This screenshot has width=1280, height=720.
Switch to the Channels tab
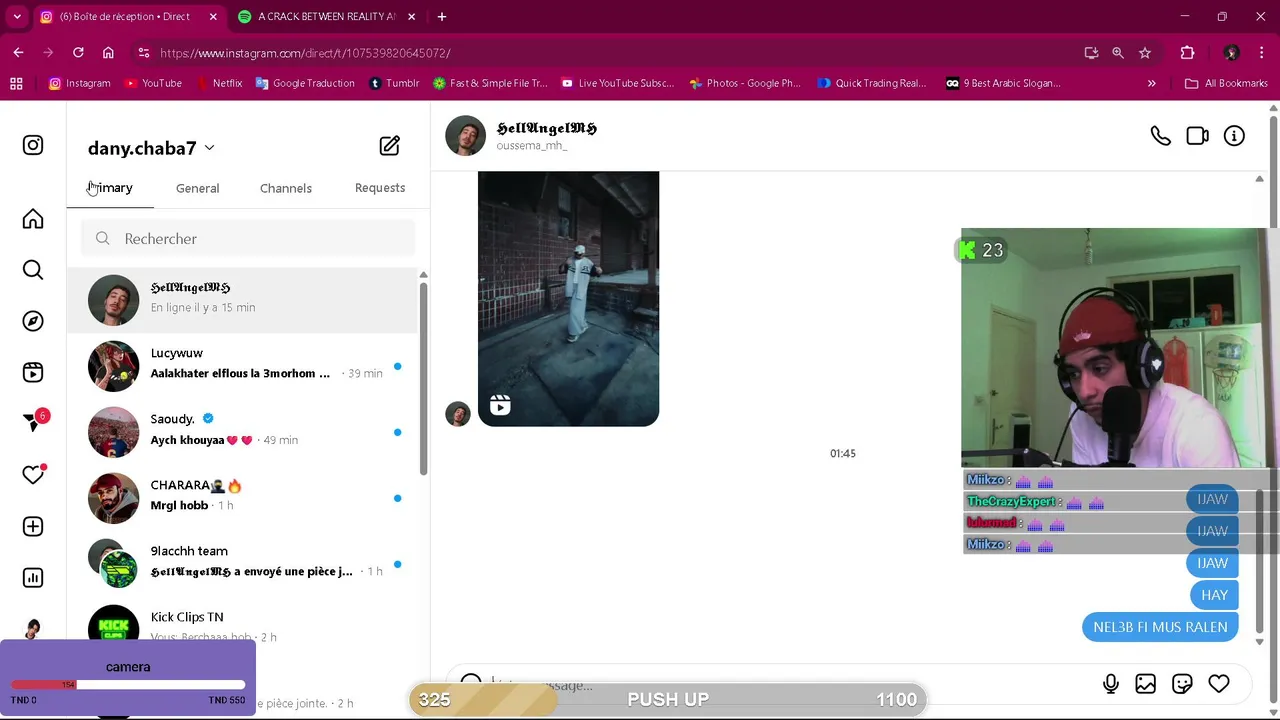286,188
